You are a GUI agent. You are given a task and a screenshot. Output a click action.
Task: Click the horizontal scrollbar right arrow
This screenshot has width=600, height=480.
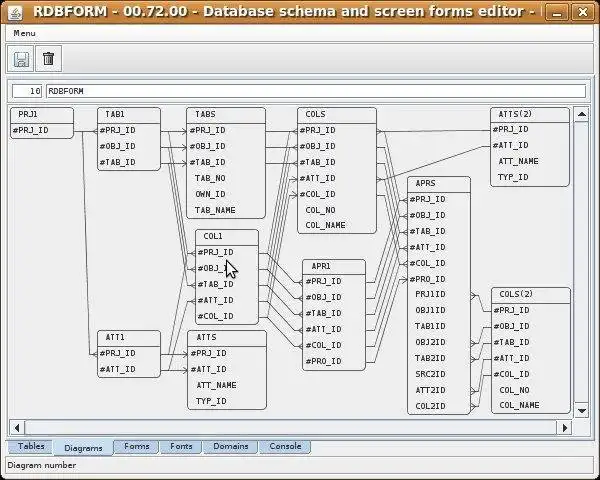click(x=564, y=427)
